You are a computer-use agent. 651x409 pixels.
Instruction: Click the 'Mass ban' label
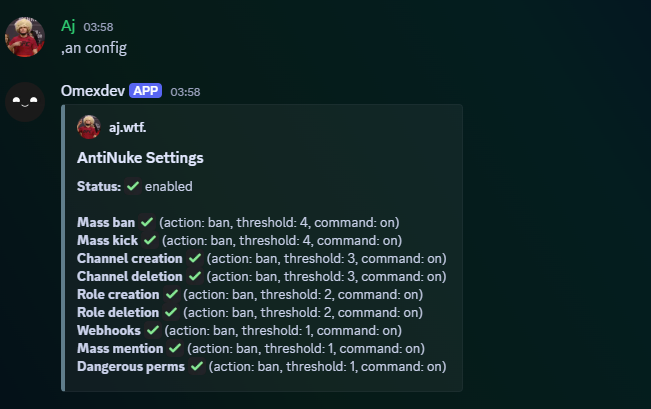[x=106, y=222]
